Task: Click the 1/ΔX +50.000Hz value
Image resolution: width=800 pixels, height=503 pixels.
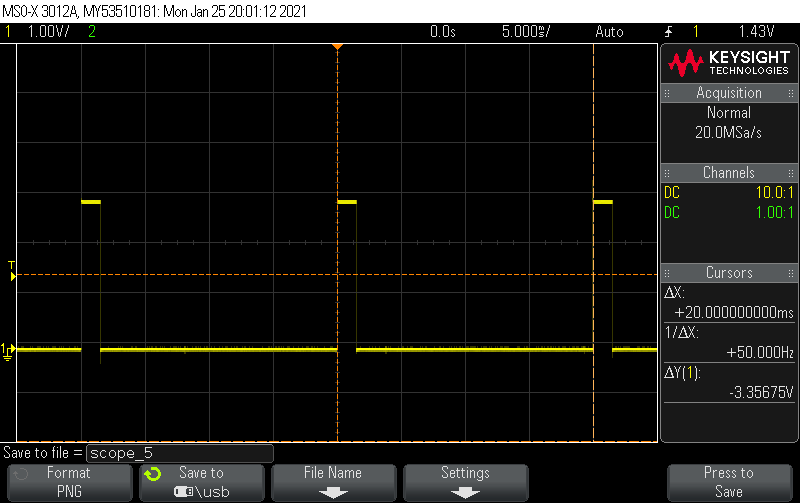Action: [x=760, y=353]
